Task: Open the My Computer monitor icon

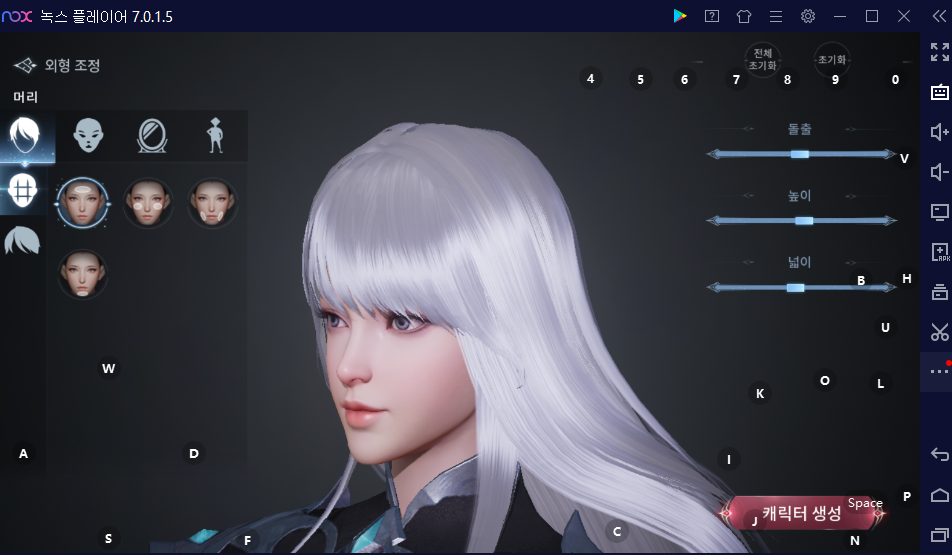Action: [x=939, y=212]
